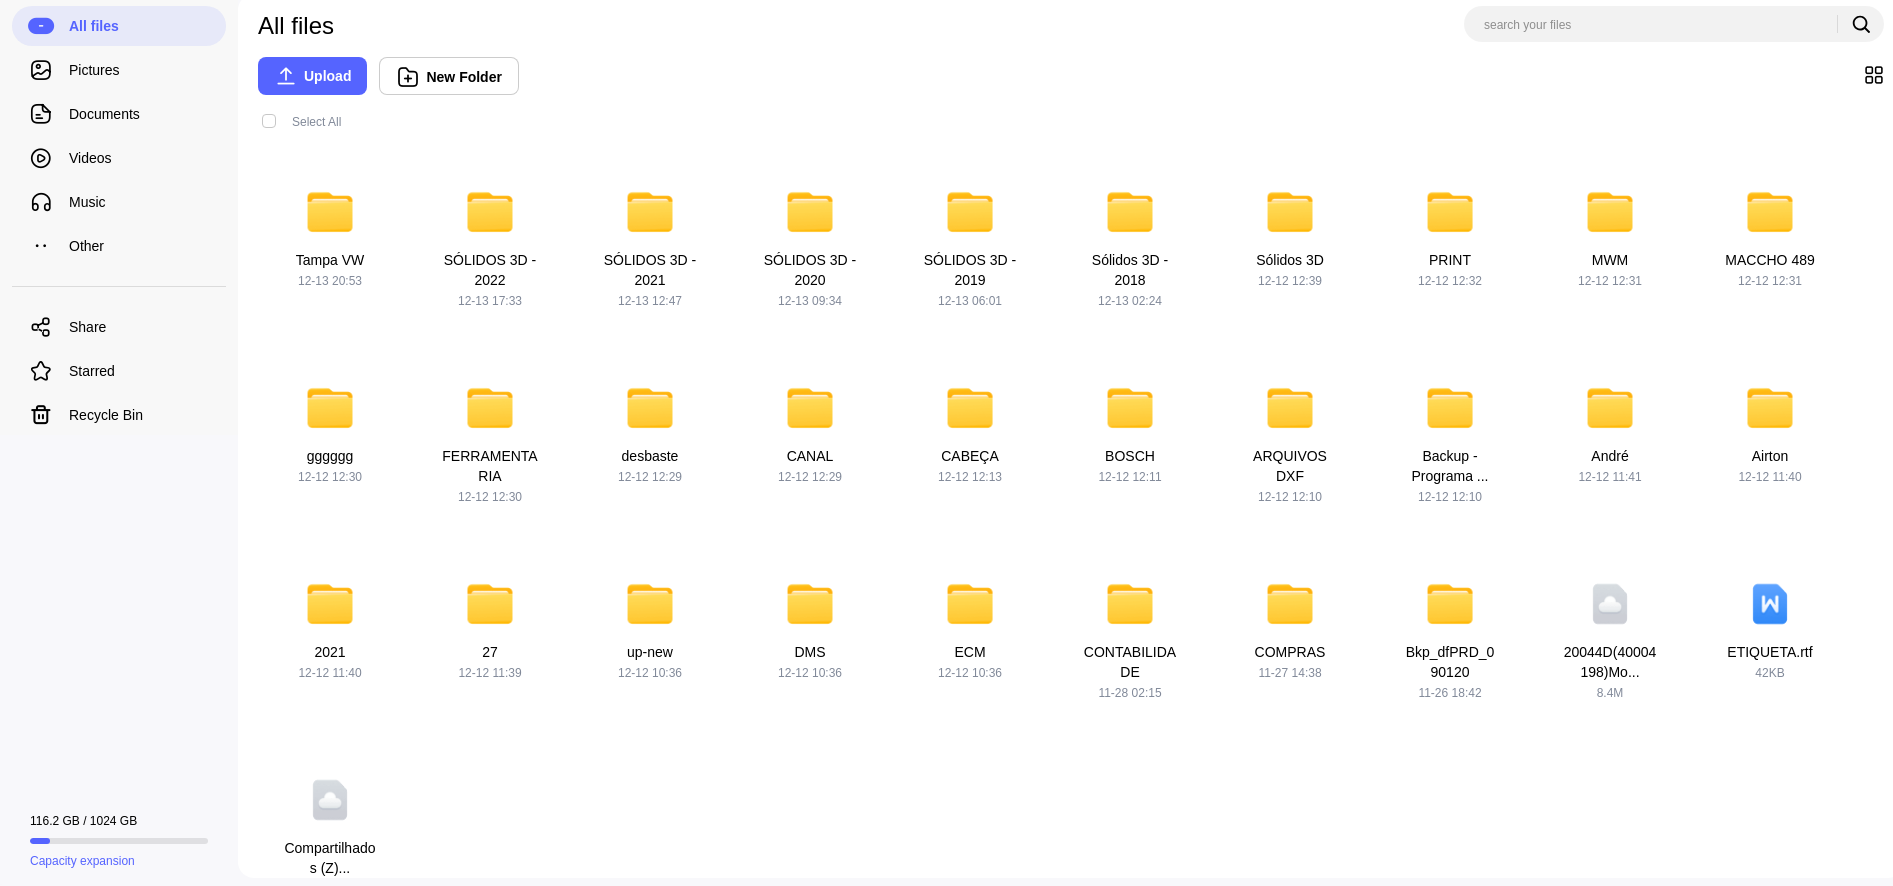1893x886 pixels.
Task: Open the FERRAMENTARIA folder icon
Action: click(x=490, y=408)
